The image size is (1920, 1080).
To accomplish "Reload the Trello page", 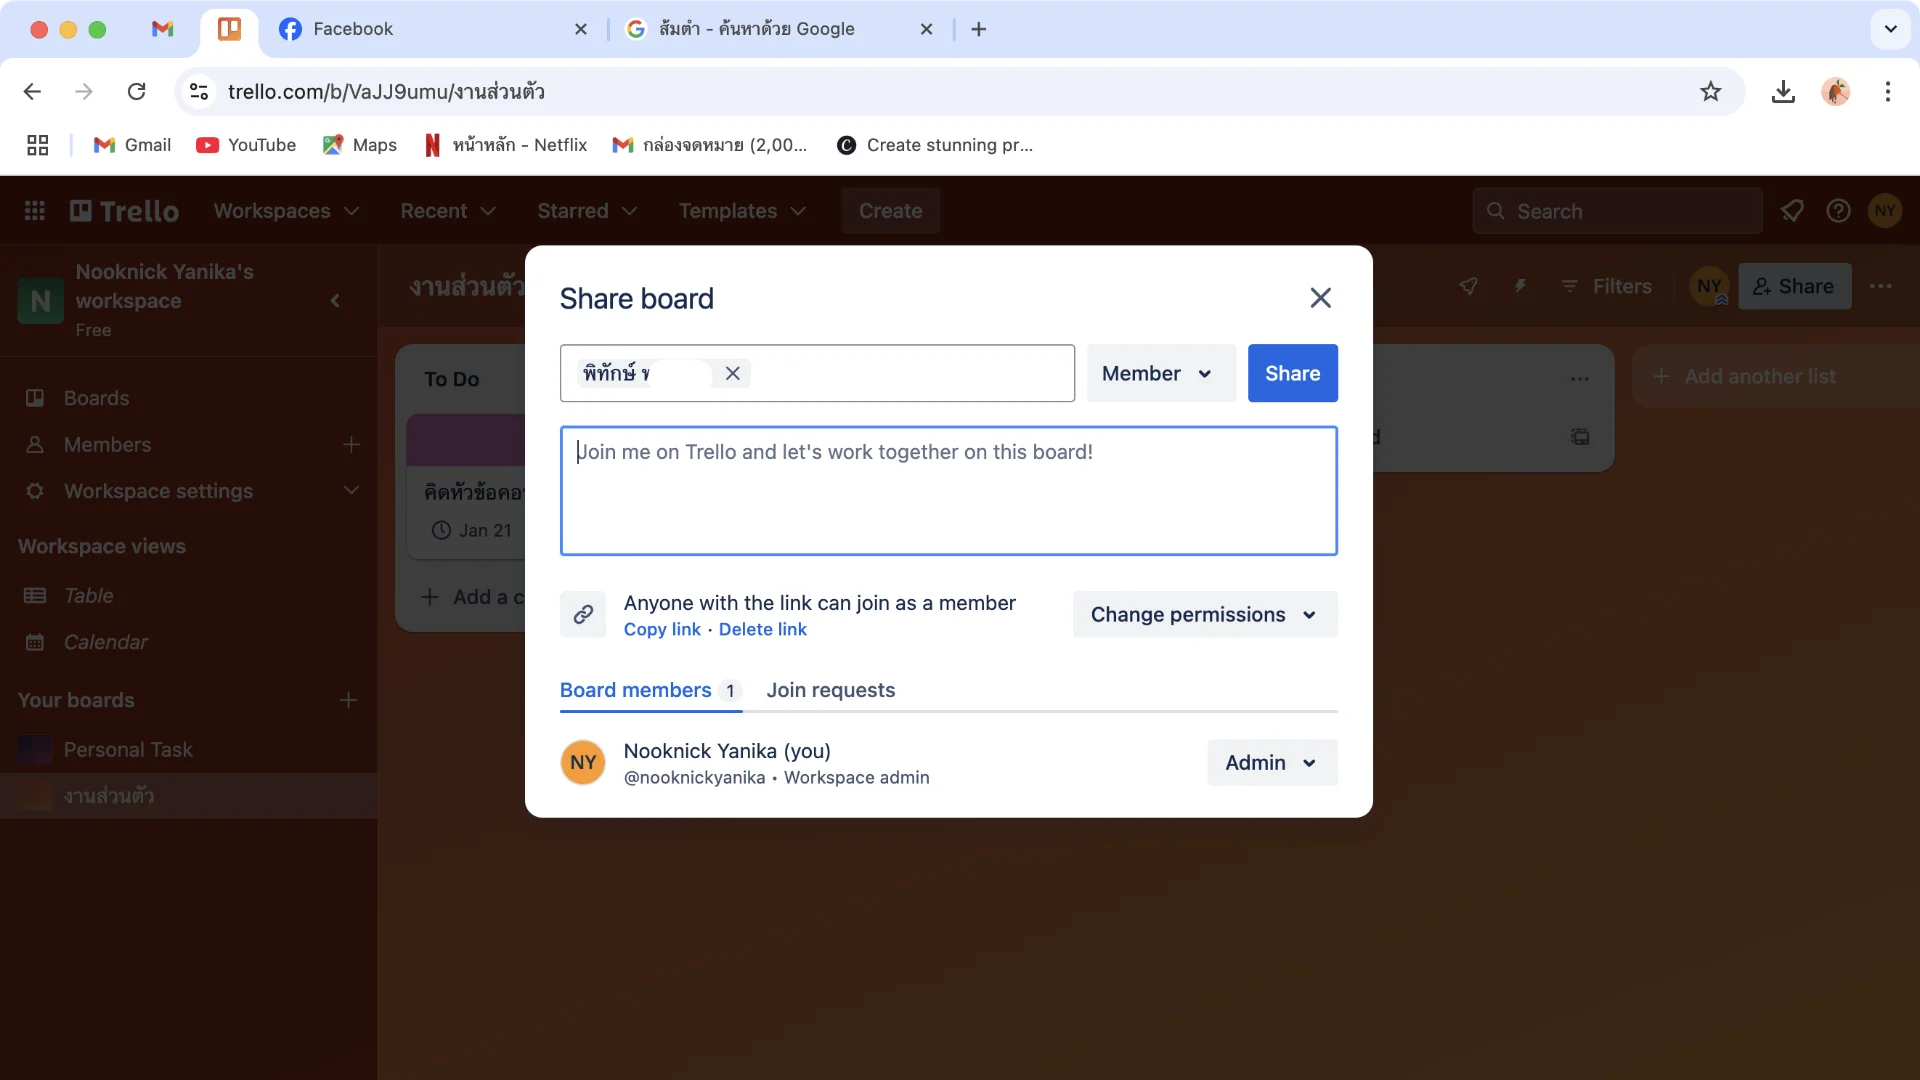I will (137, 92).
